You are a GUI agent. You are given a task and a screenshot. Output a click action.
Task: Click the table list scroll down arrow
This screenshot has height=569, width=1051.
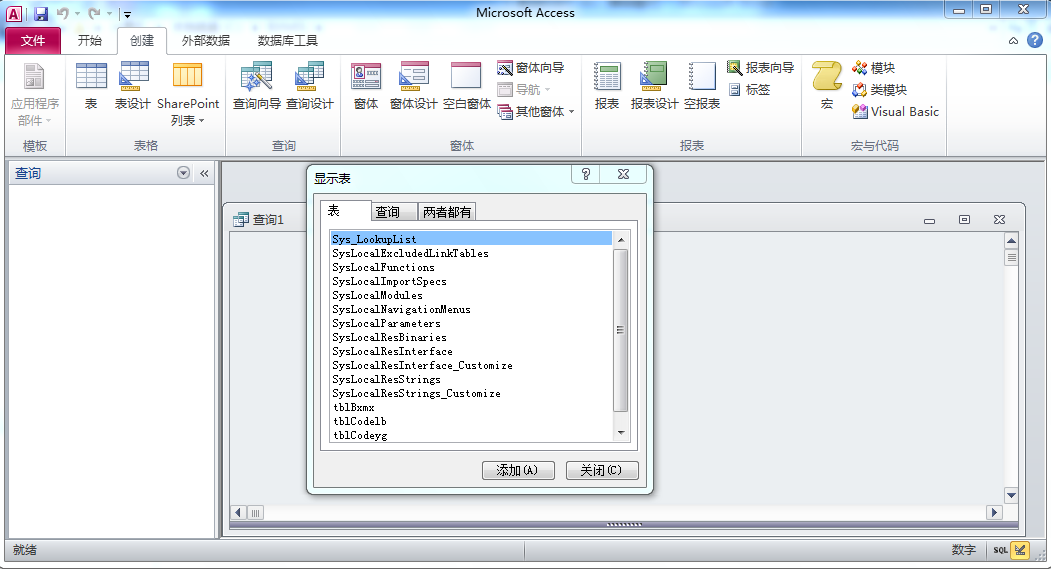pyautogui.click(x=621, y=433)
